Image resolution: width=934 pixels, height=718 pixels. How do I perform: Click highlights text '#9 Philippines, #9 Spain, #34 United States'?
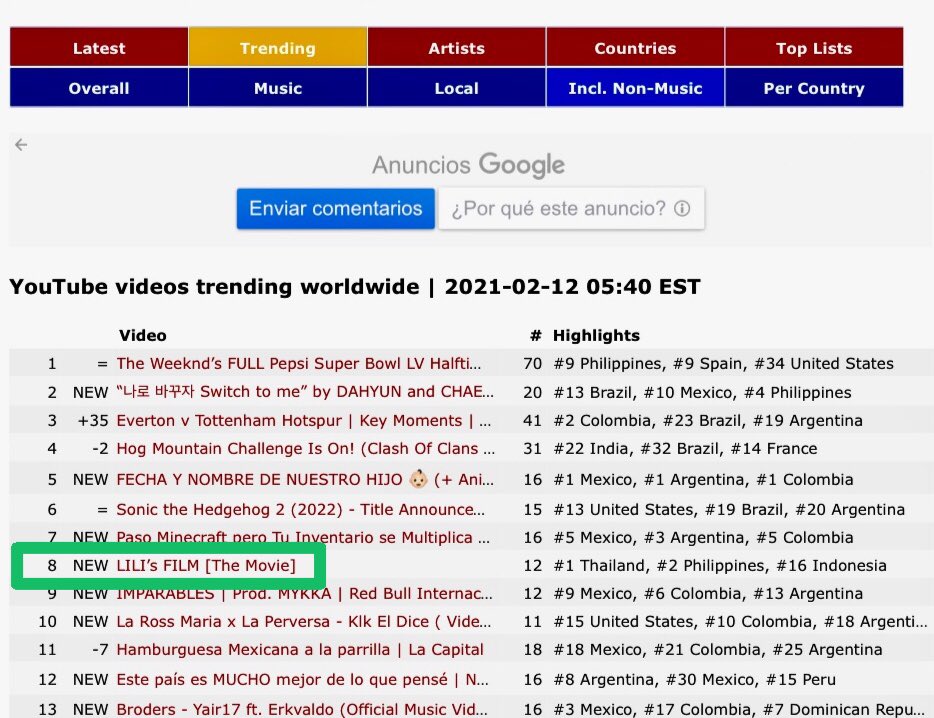(x=723, y=363)
